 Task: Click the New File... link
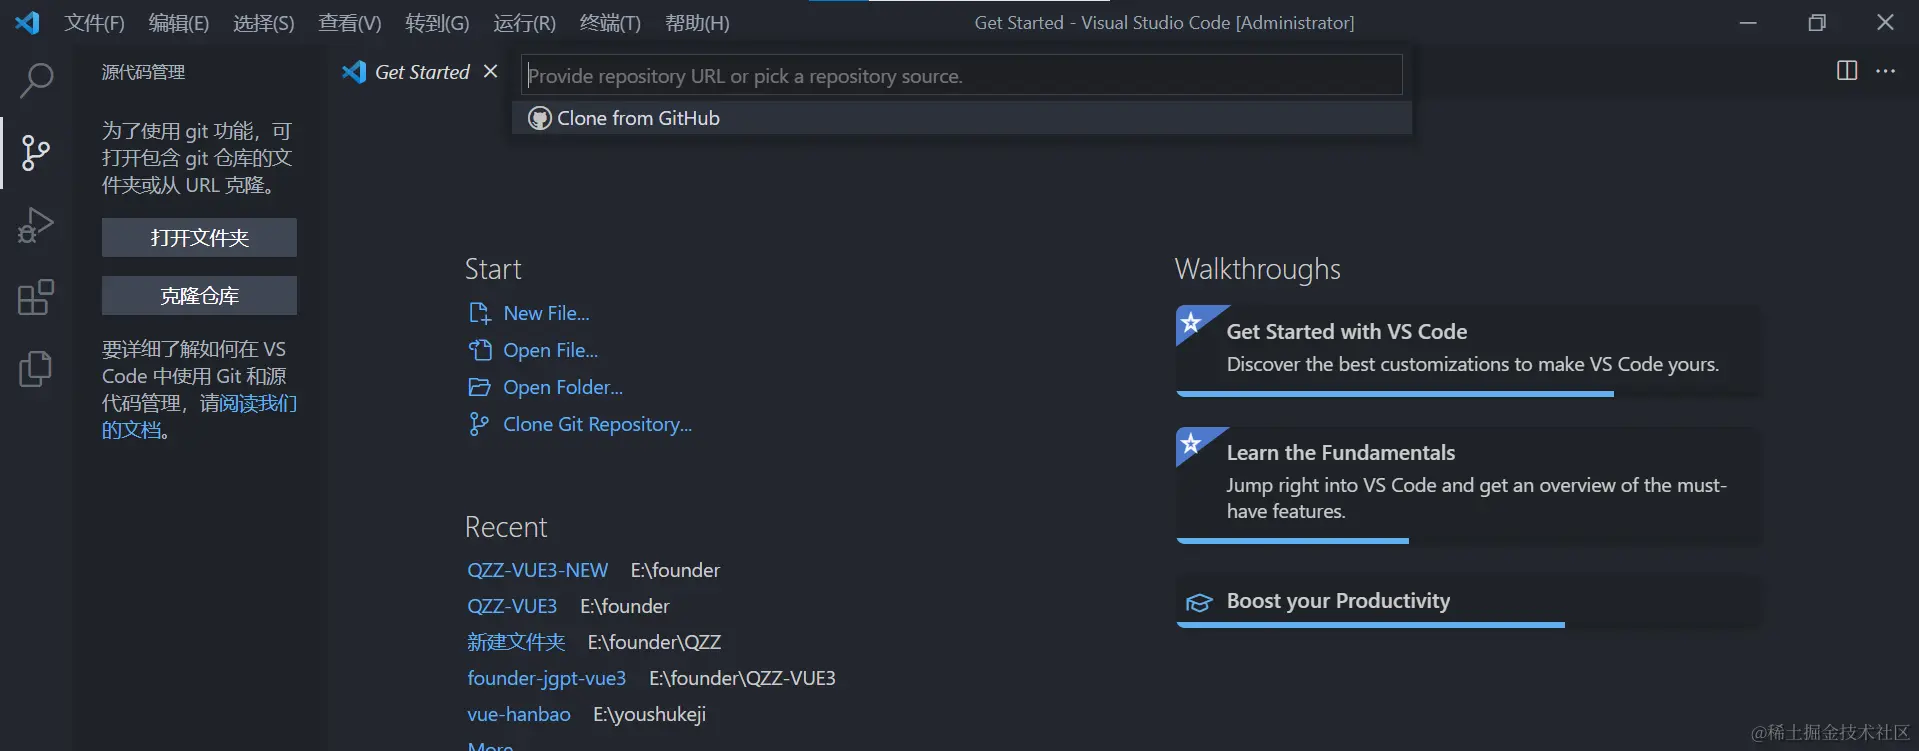(x=546, y=313)
